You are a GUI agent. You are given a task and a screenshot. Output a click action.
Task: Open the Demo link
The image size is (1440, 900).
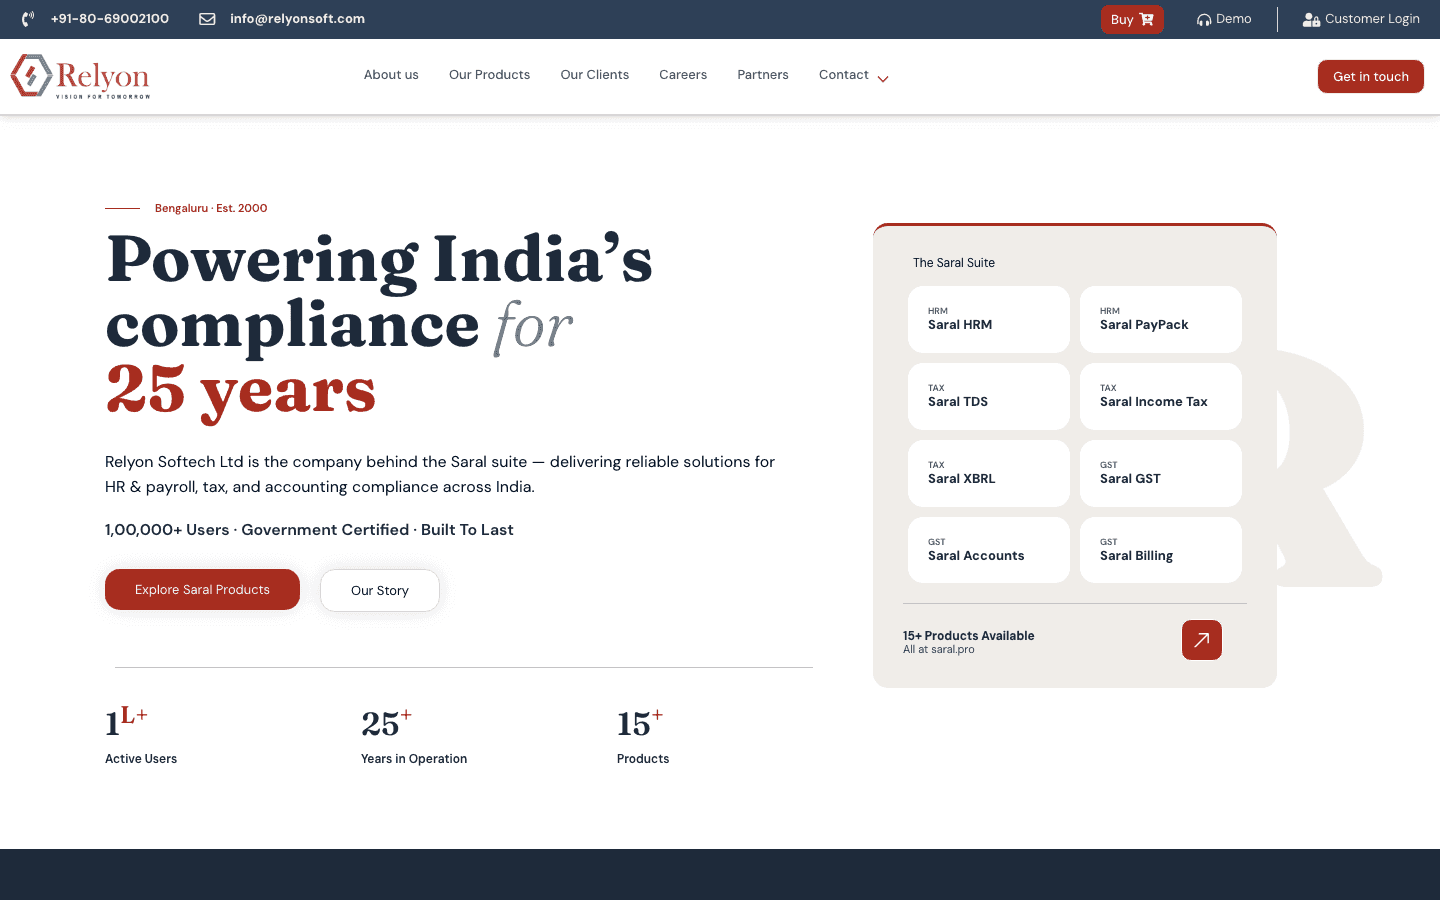pos(1224,19)
